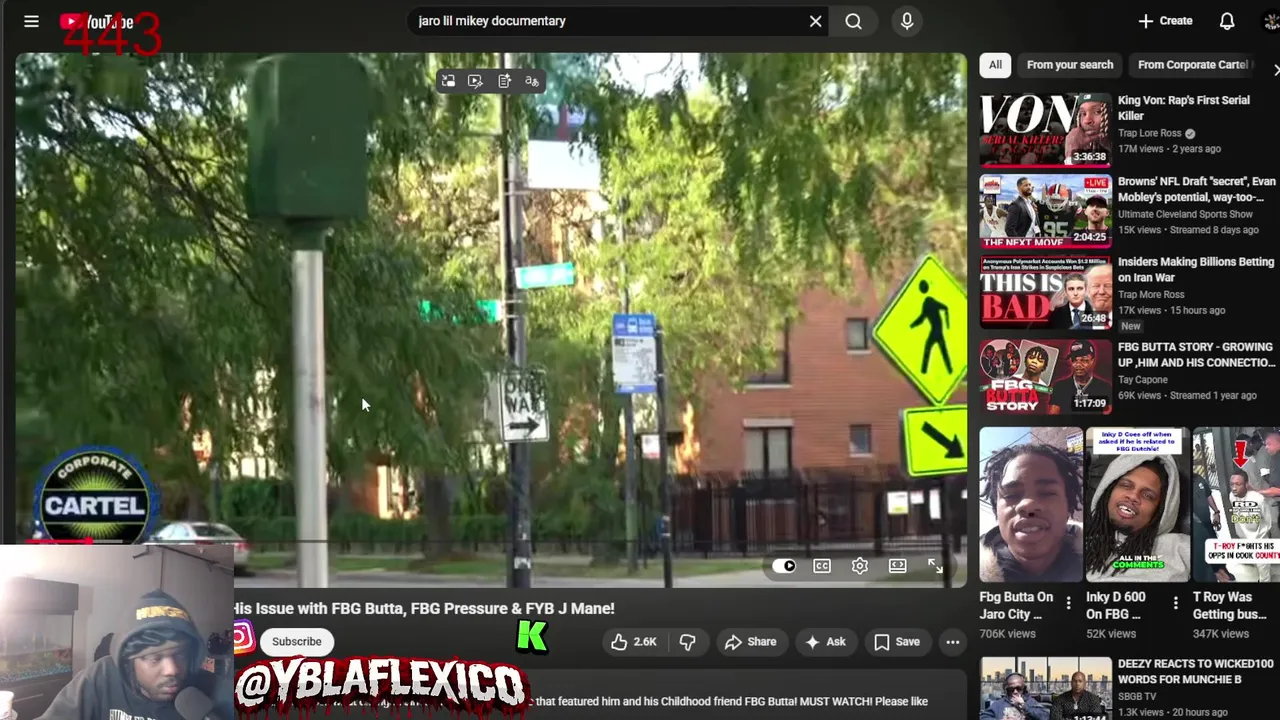Enter full screen mode

935,566
